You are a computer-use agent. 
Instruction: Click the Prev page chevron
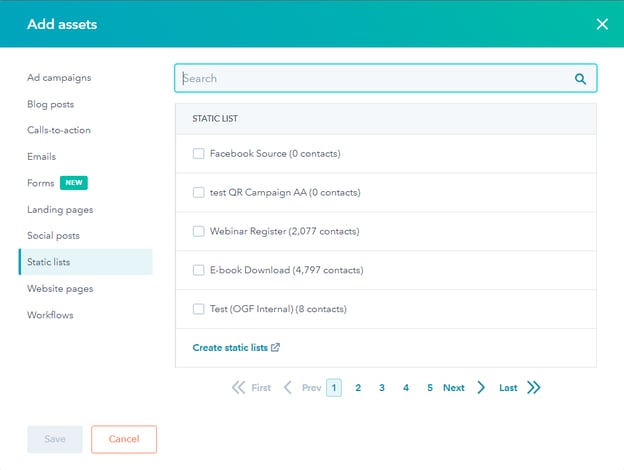tap(288, 388)
